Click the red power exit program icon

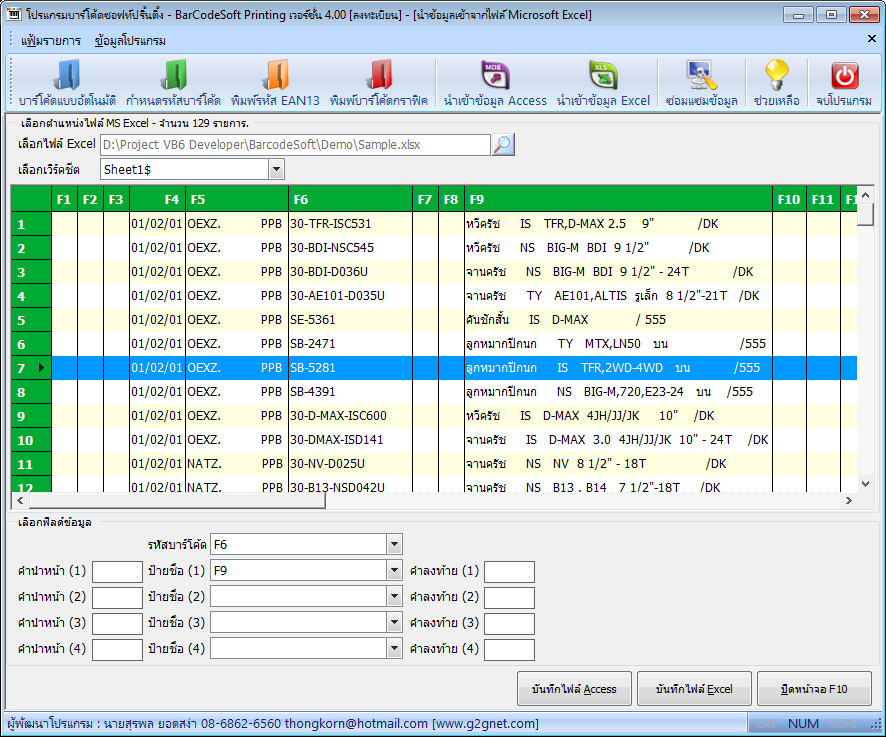point(844,76)
